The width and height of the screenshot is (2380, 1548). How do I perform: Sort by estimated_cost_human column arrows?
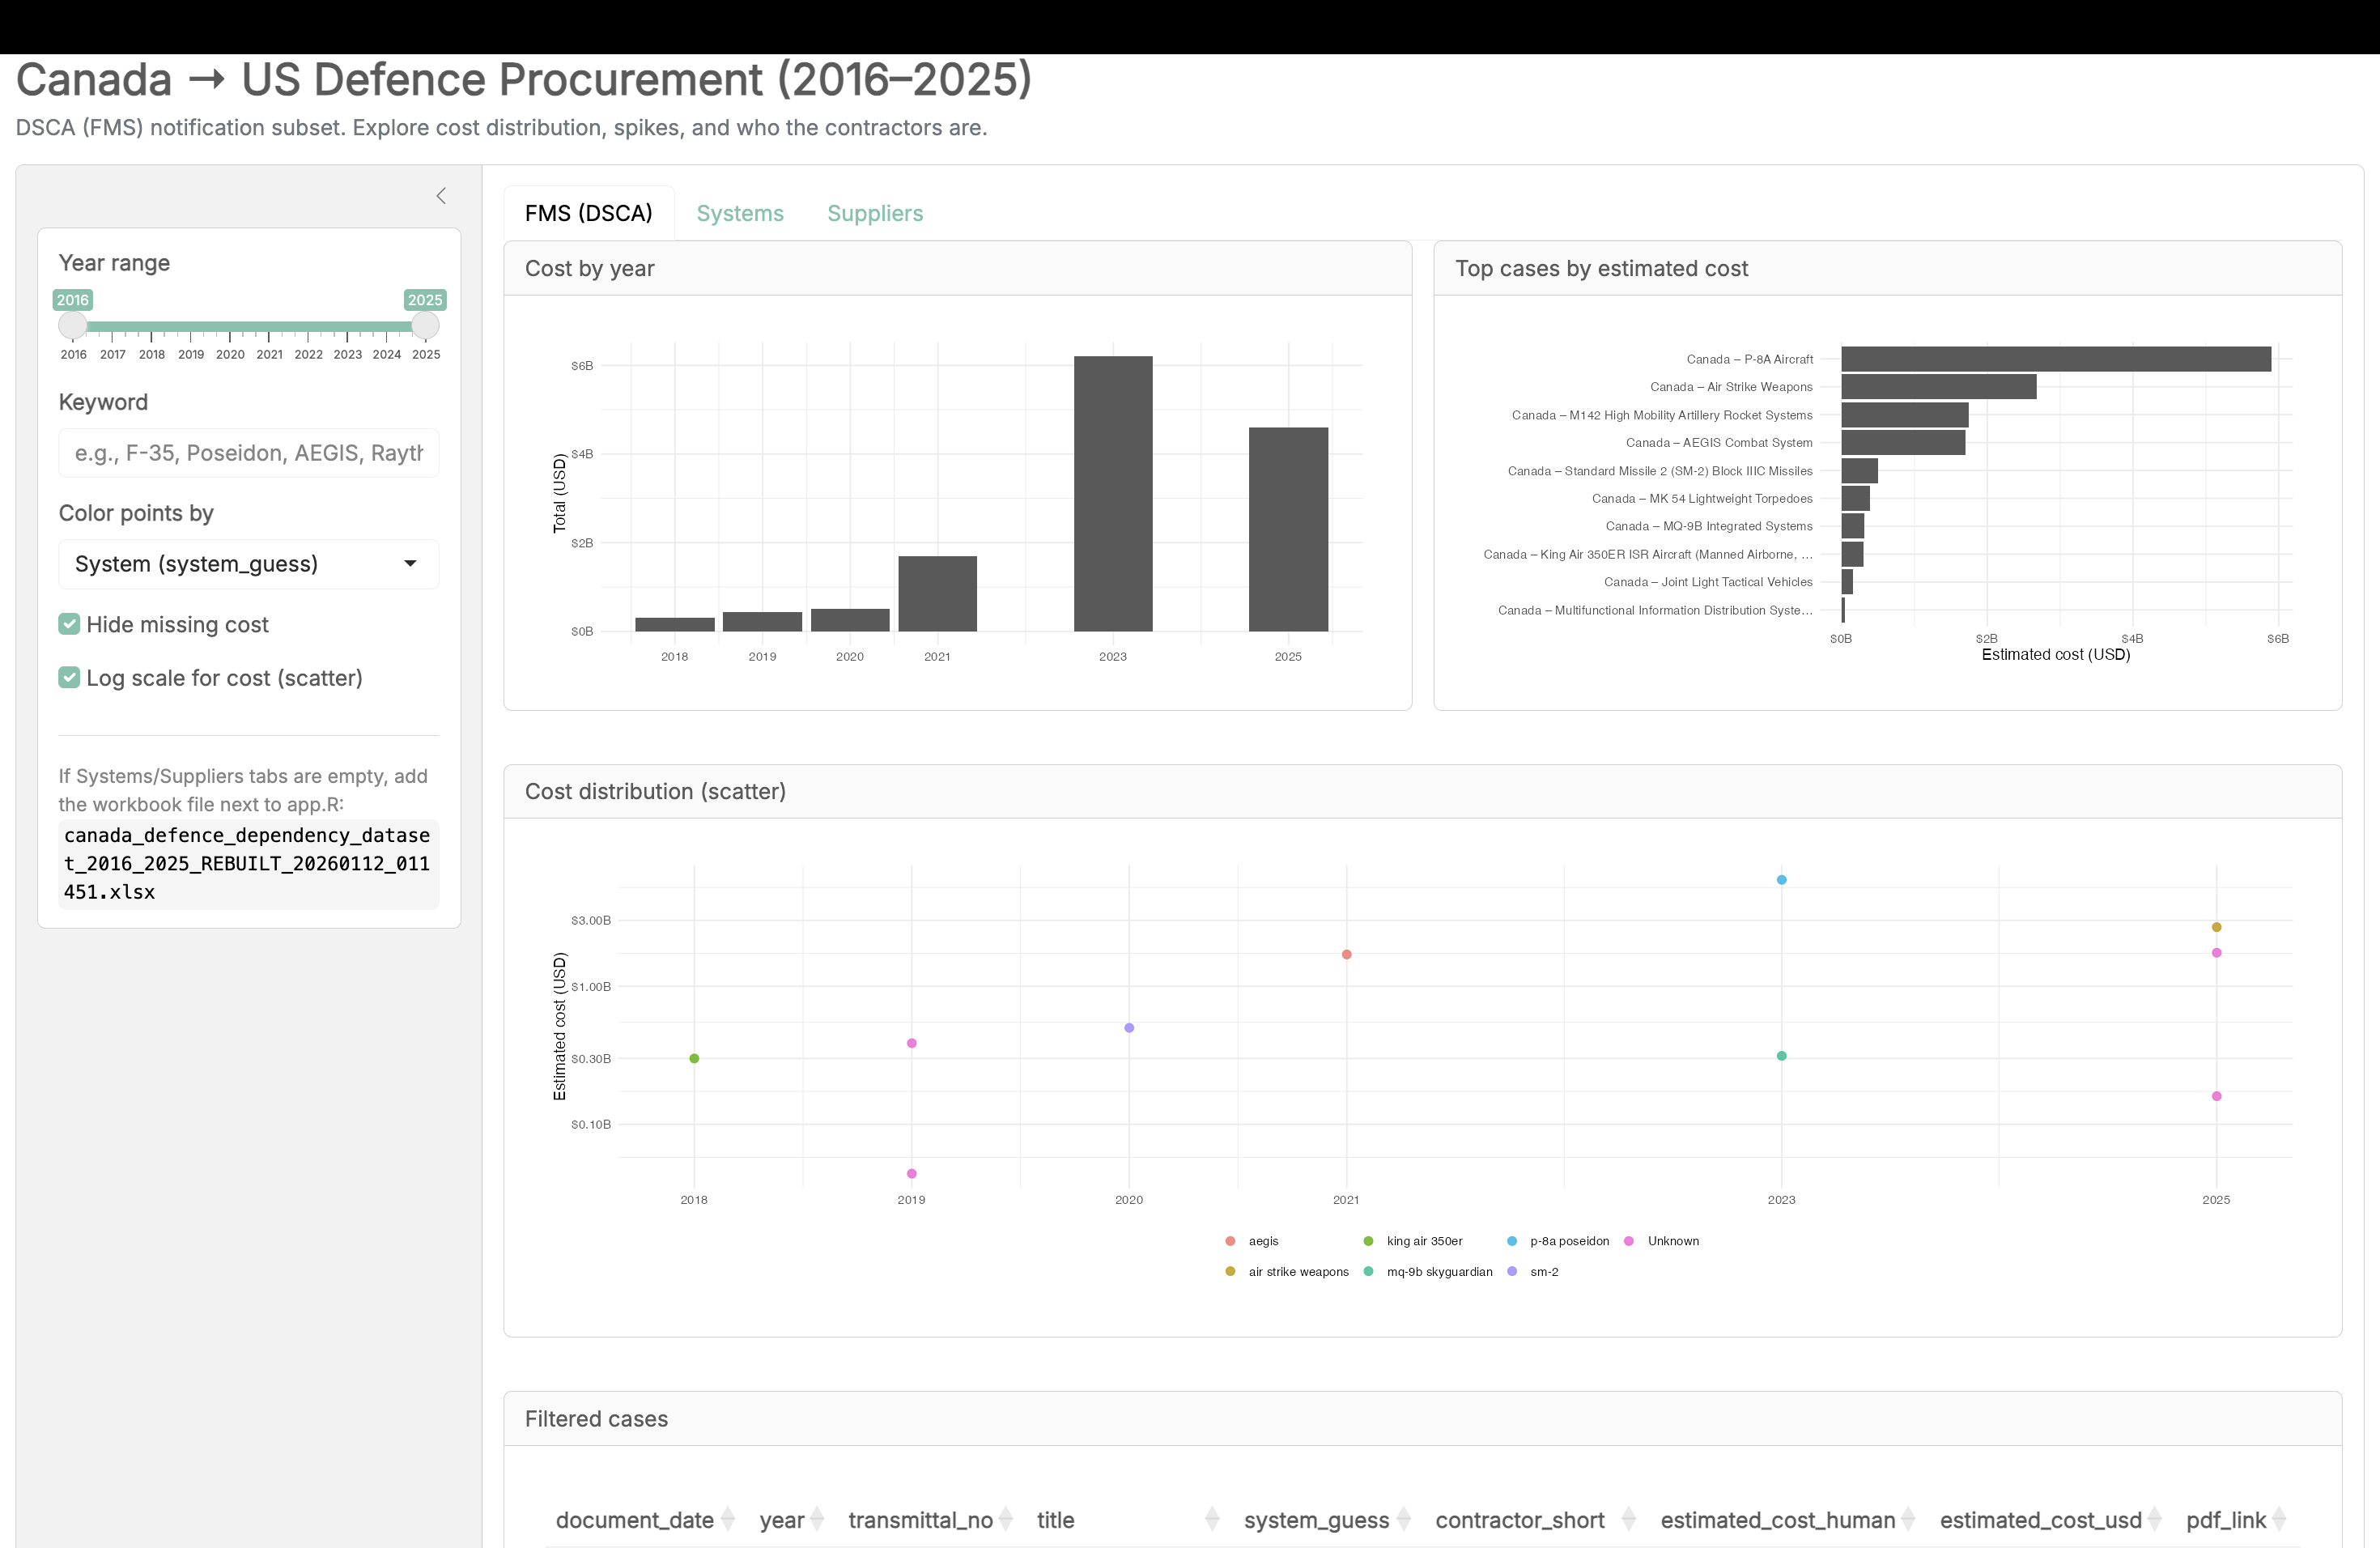tap(1908, 1519)
